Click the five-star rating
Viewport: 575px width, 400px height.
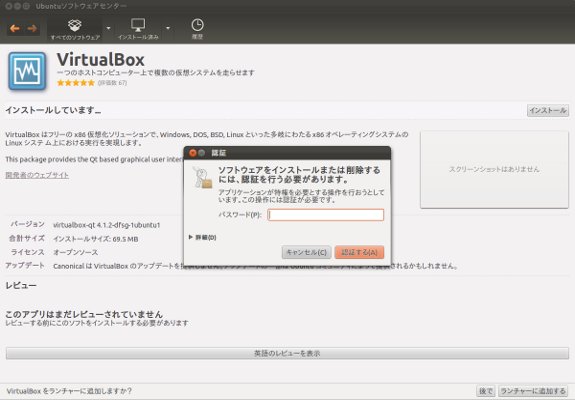[76, 83]
